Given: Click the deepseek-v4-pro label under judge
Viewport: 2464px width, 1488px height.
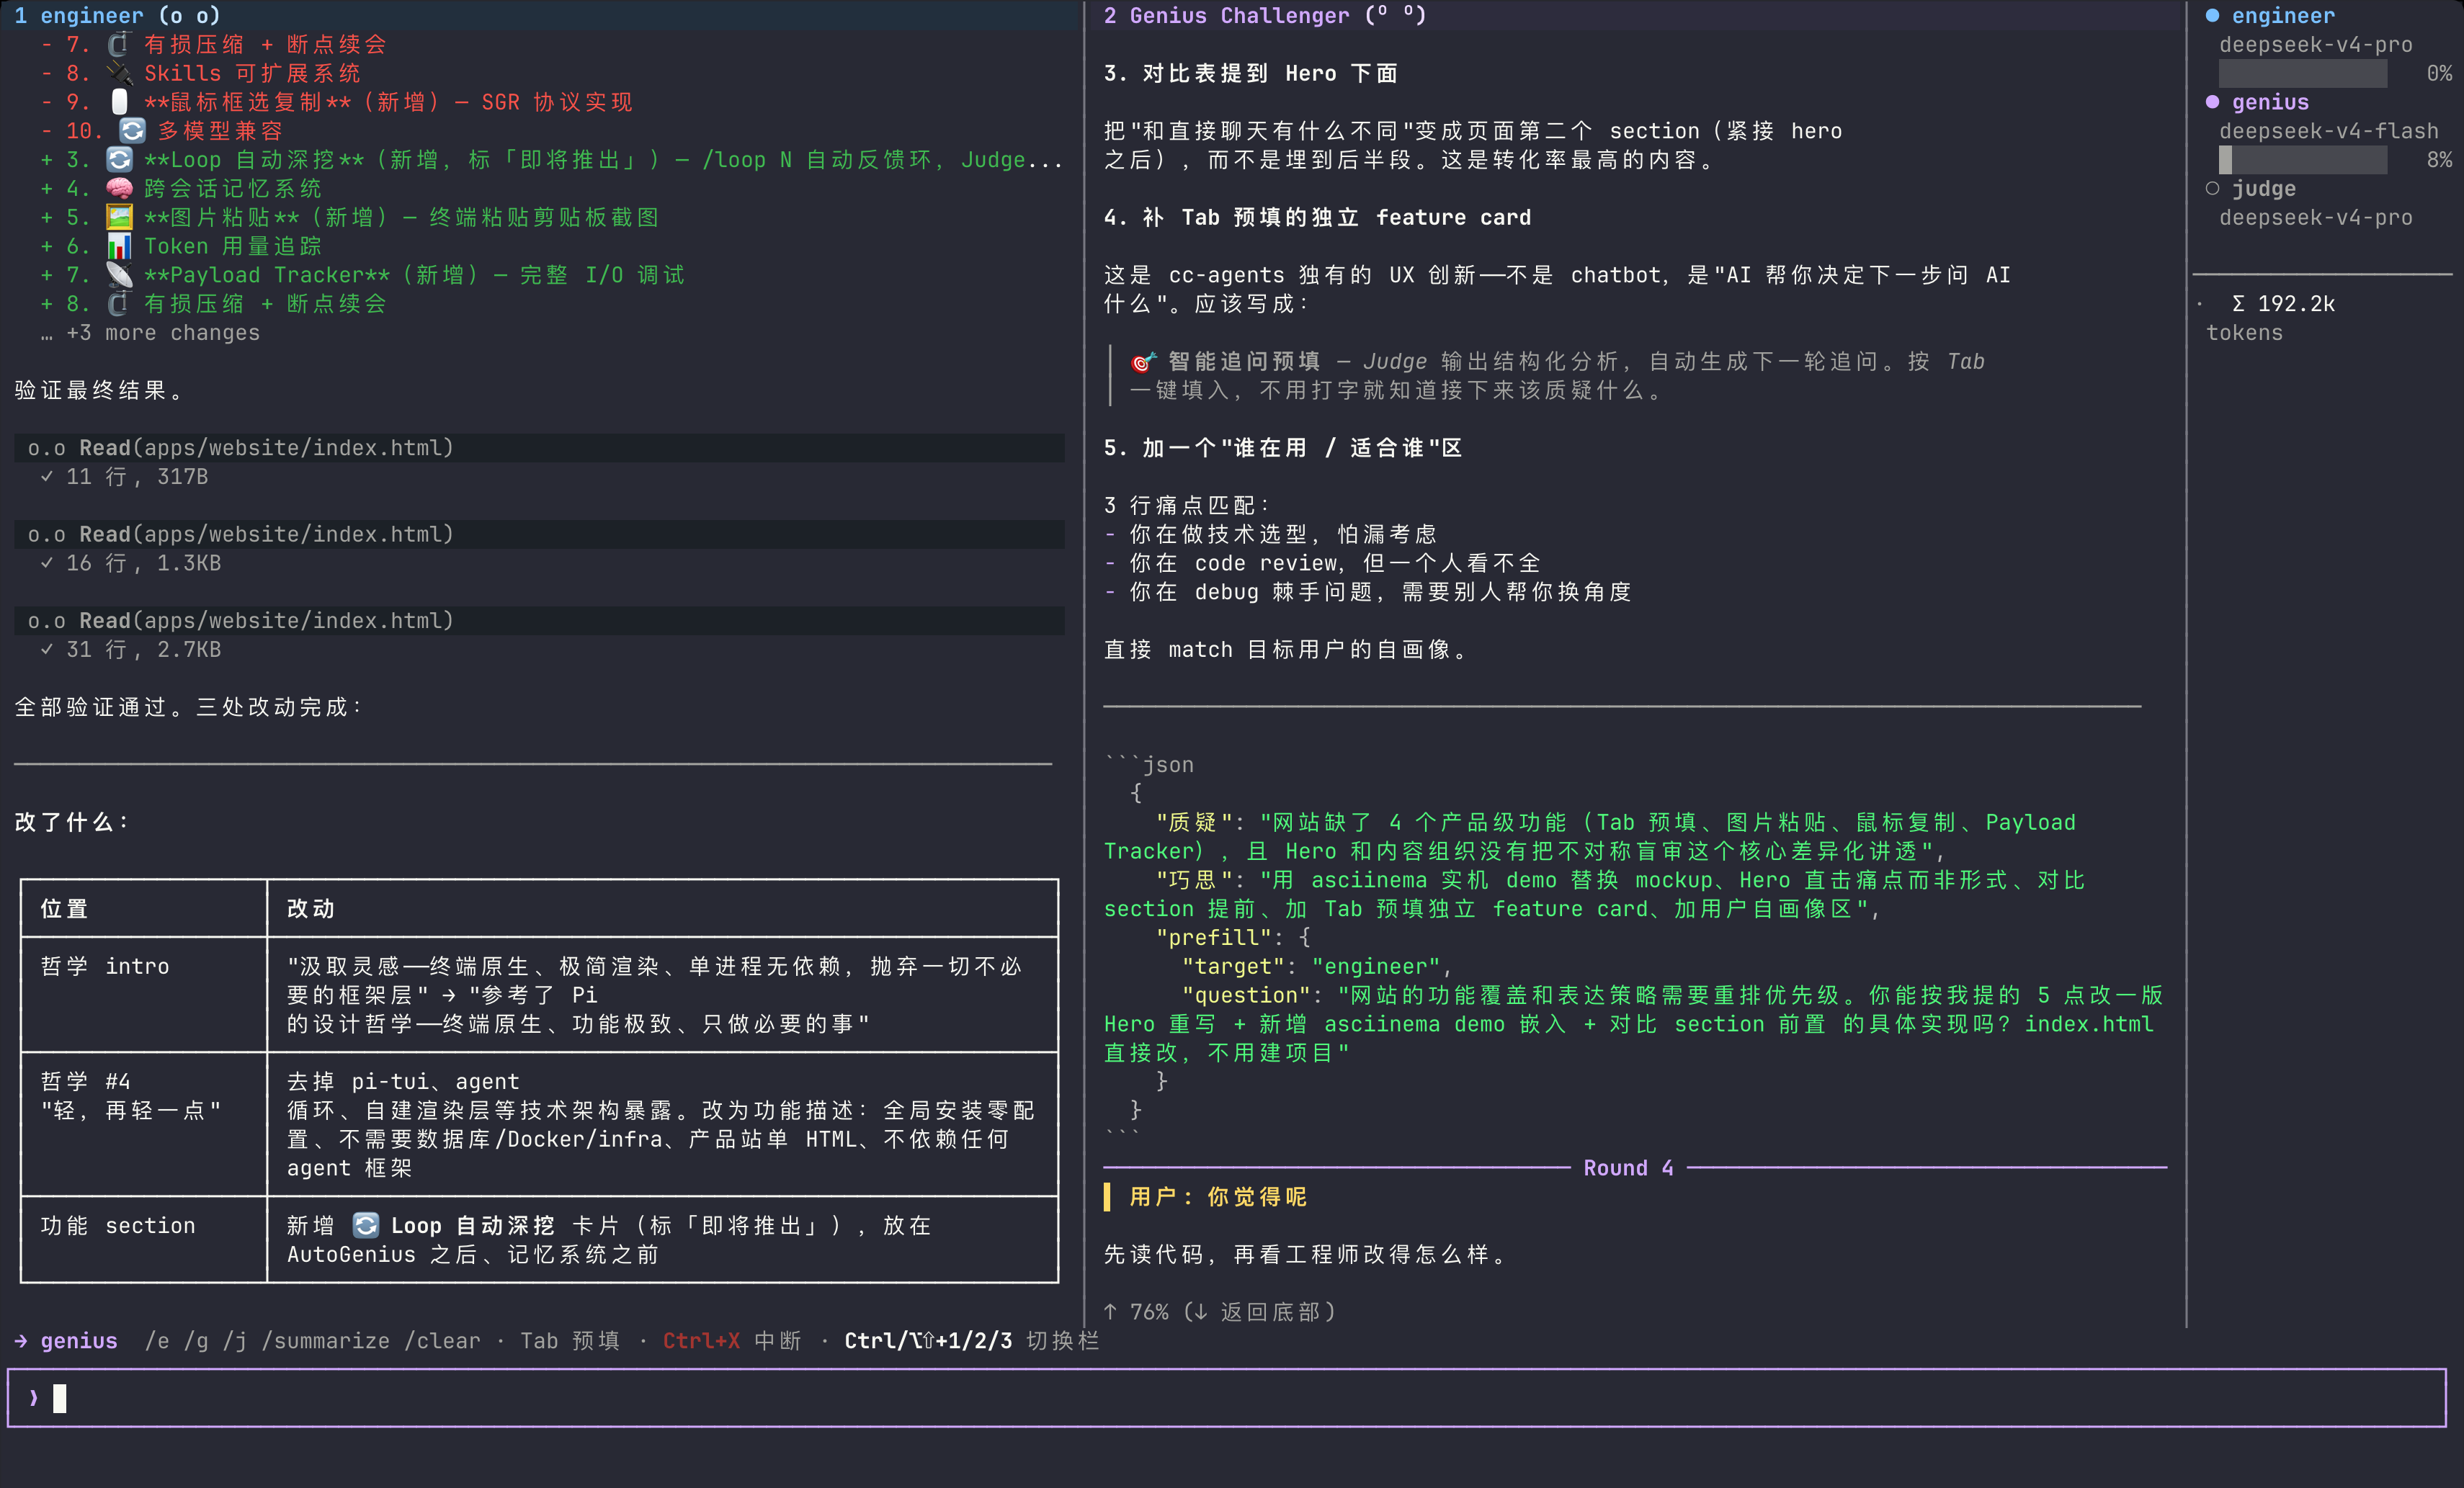Looking at the screenshot, I should [2316, 217].
